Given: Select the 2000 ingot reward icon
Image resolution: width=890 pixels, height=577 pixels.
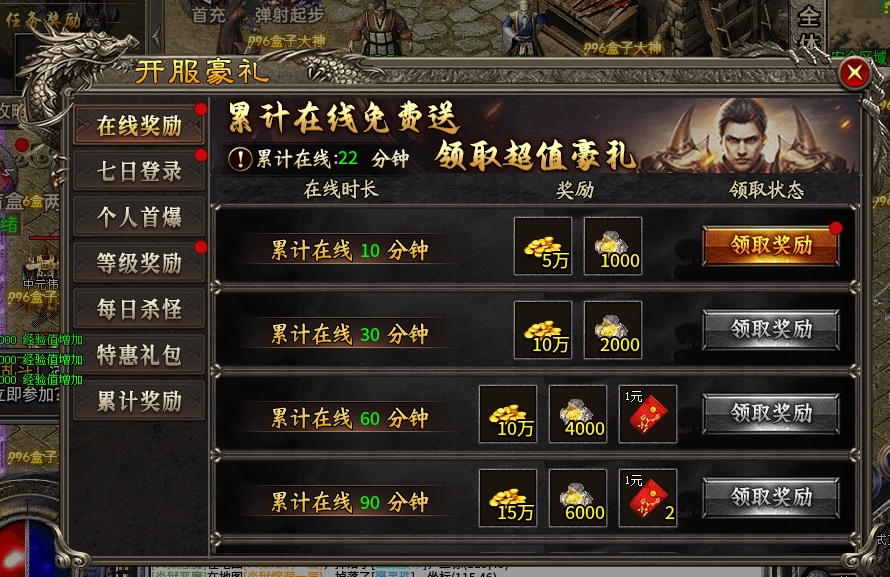Looking at the screenshot, I should tap(613, 330).
